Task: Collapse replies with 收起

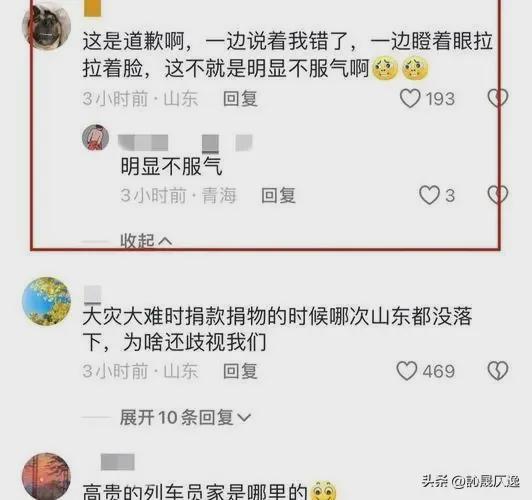Action: click(x=146, y=241)
